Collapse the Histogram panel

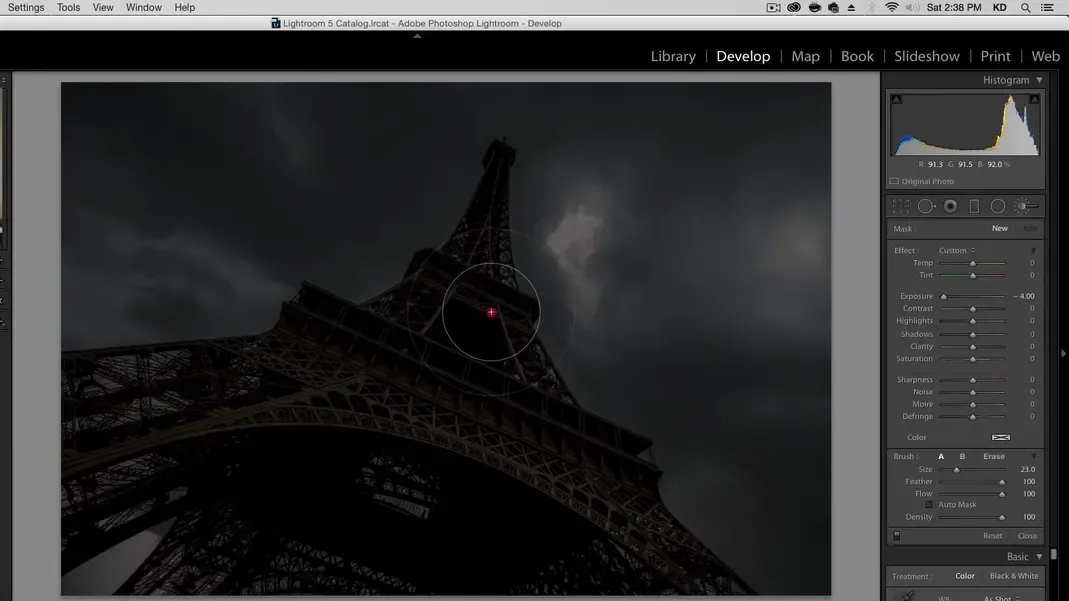(x=1039, y=80)
